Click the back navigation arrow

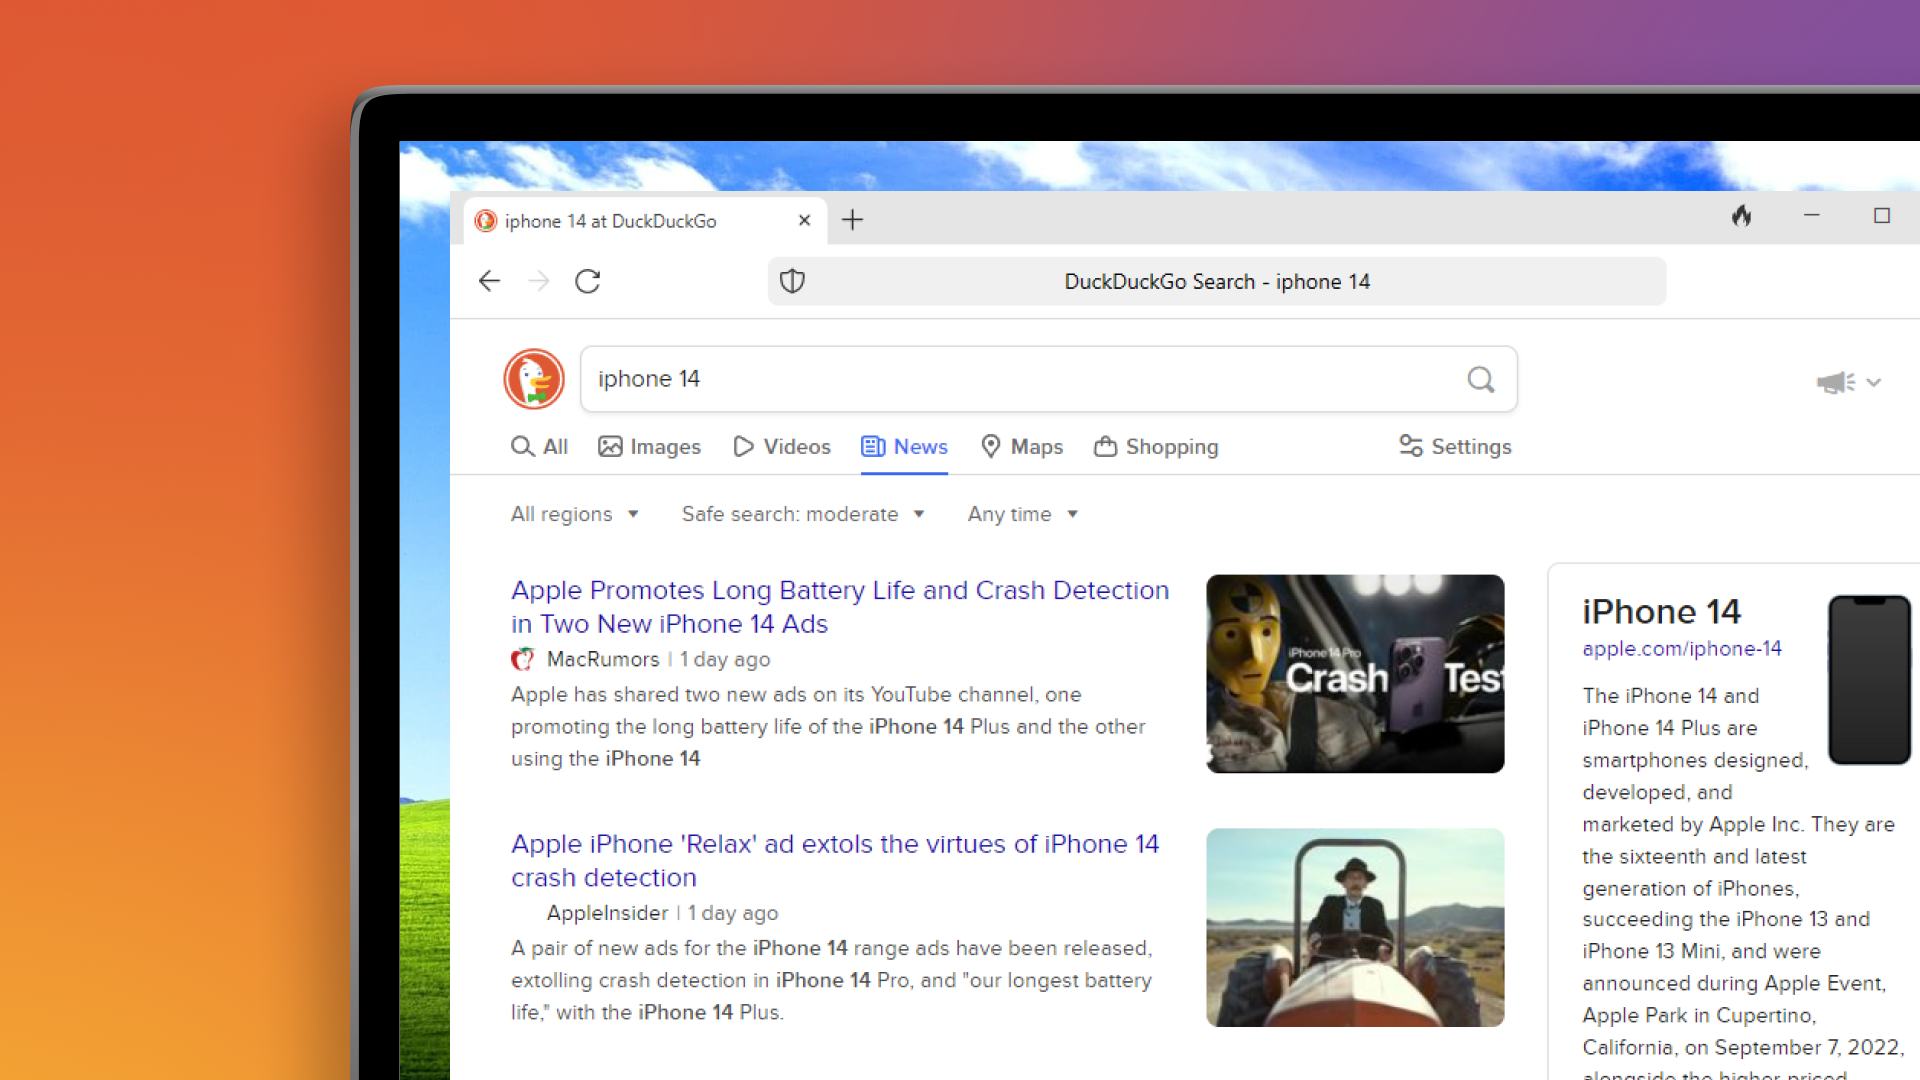[x=489, y=281]
